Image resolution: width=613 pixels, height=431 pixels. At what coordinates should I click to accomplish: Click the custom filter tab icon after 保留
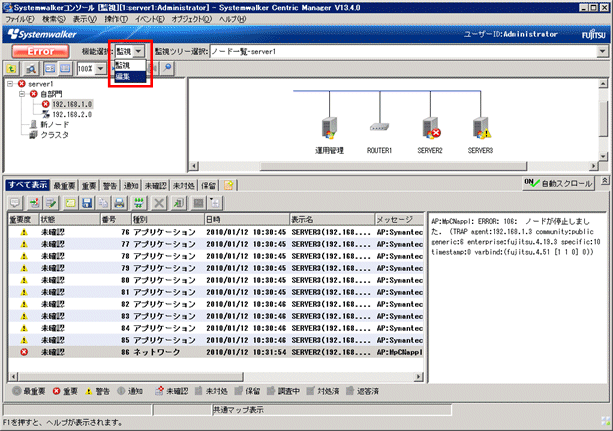tap(229, 185)
